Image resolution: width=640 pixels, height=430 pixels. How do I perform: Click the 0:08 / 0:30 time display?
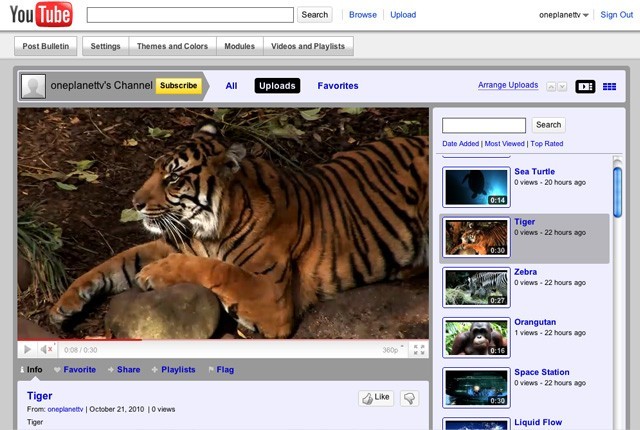pos(80,350)
